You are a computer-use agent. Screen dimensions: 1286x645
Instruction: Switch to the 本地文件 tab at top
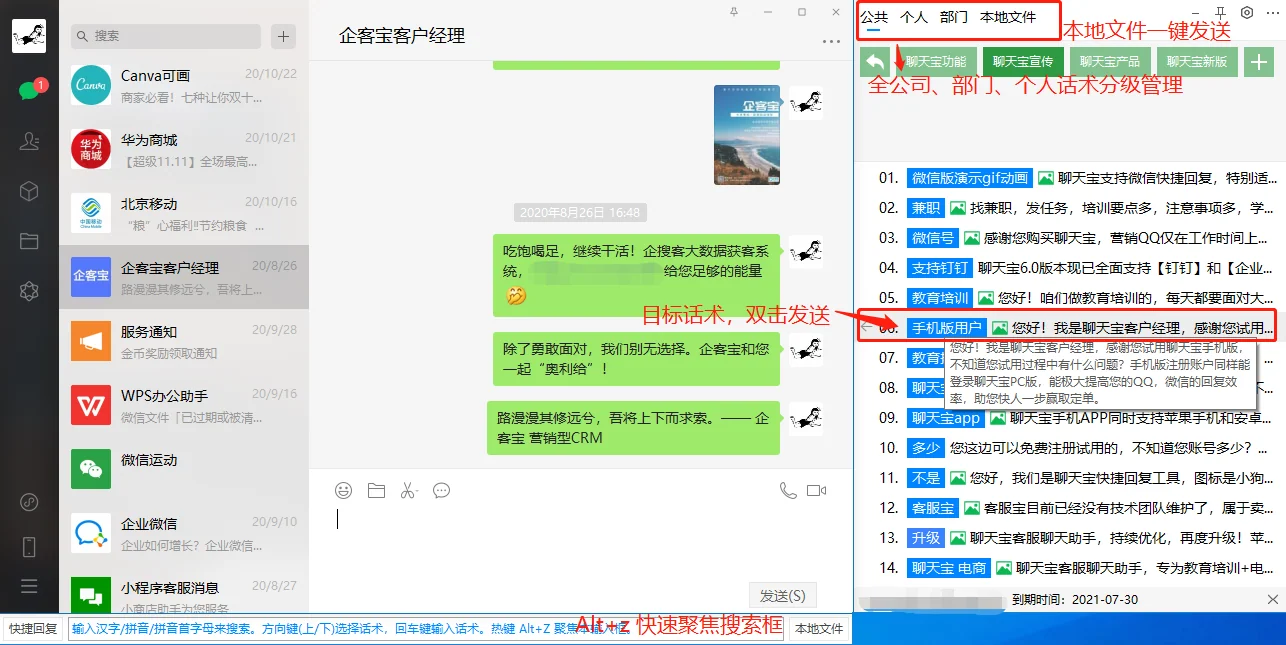(1008, 17)
